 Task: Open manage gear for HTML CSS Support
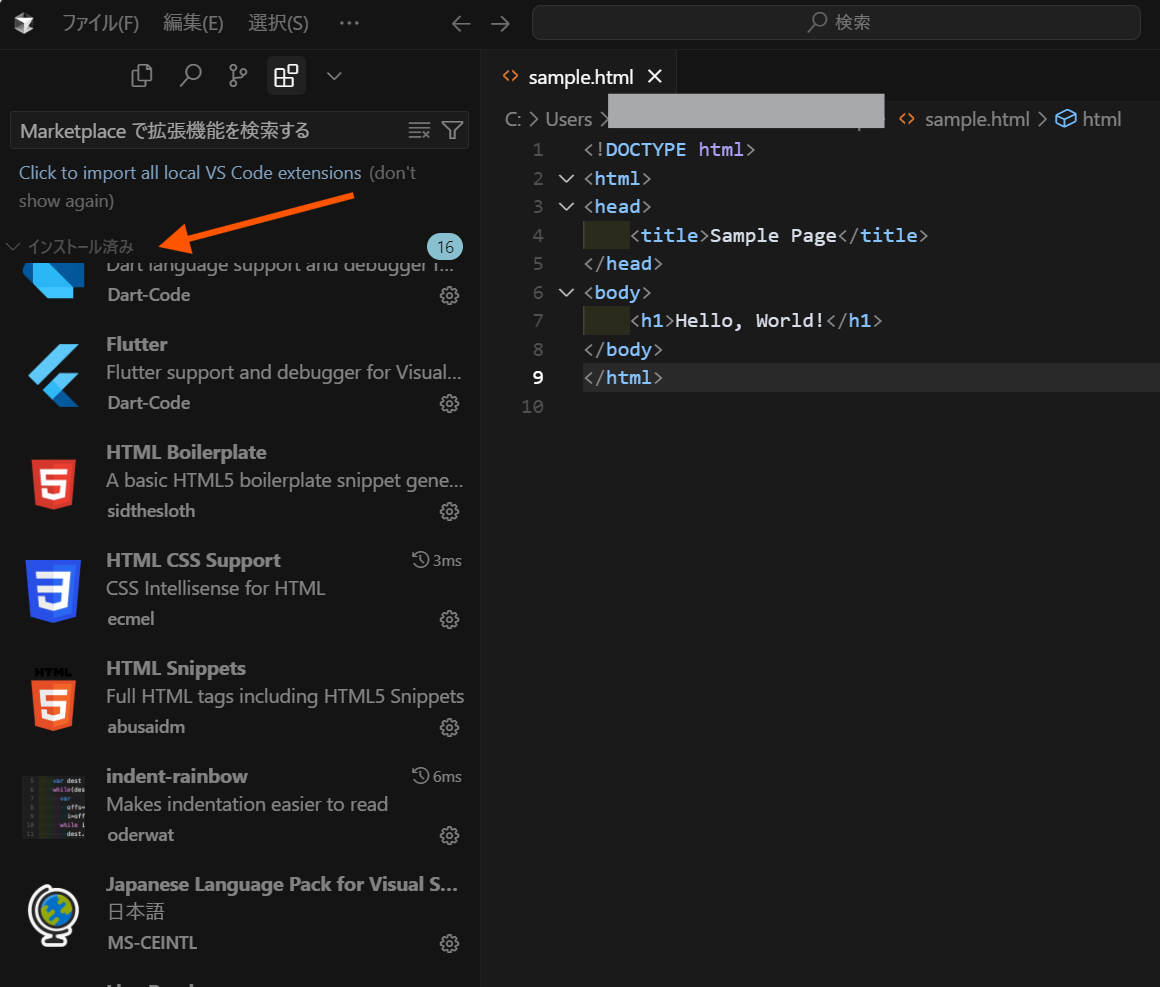(449, 619)
